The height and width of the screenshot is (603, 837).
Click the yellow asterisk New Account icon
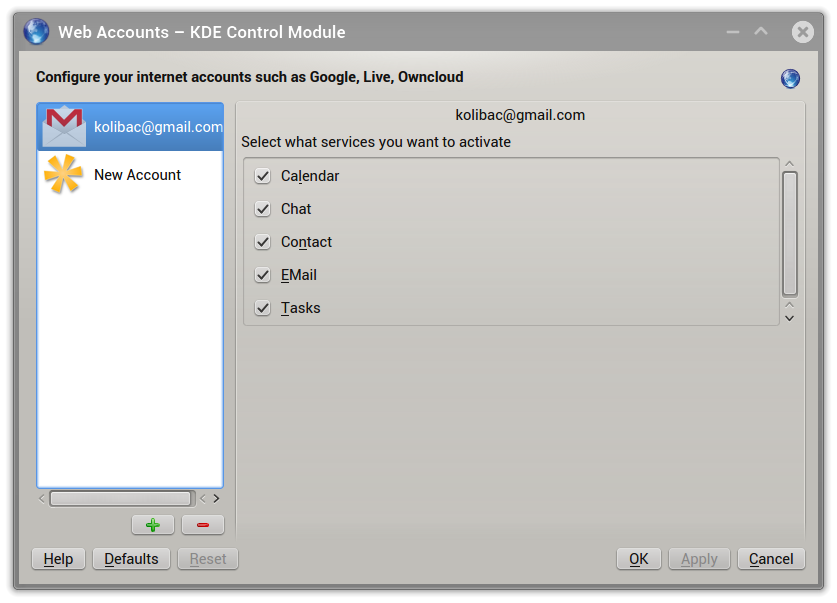coord(64,174)
